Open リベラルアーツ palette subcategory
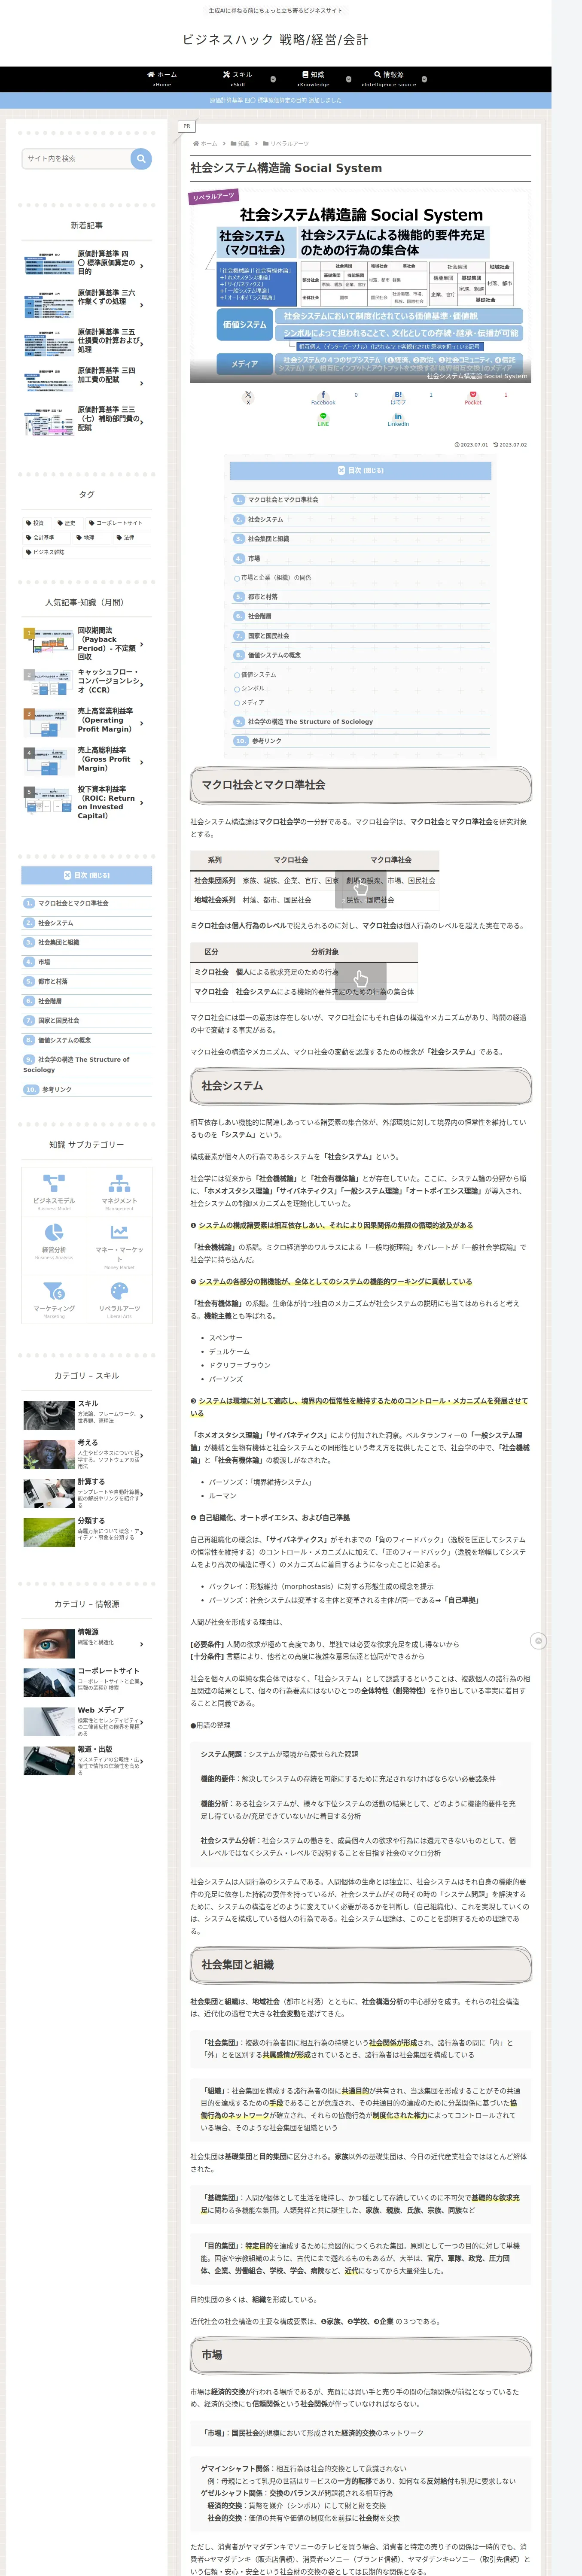Screen dimensions: 582x2576 pyautogui.click(x=119, y=1299)
